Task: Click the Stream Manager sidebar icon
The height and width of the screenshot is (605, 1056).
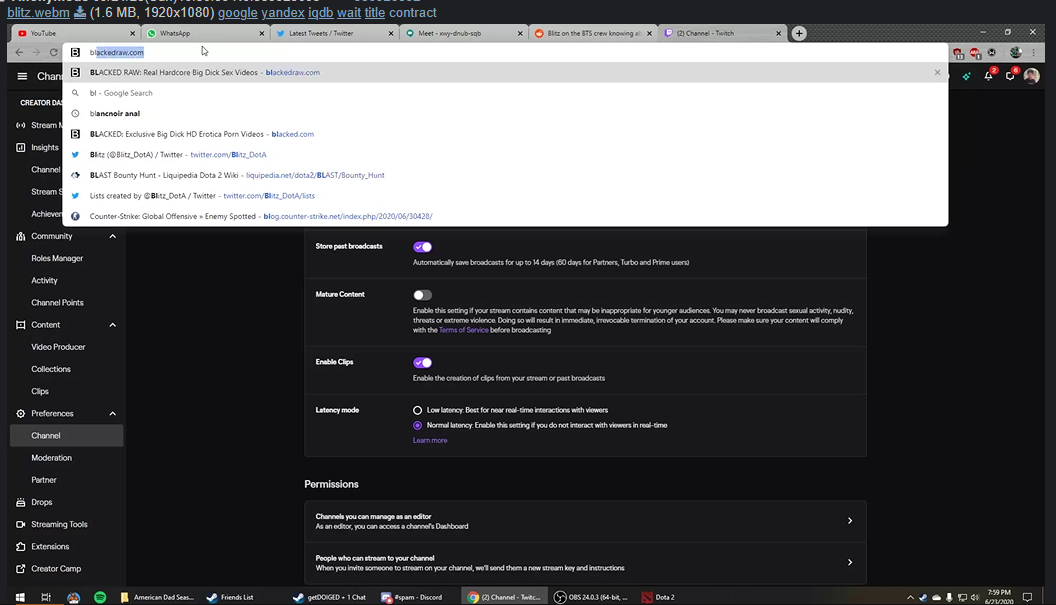Action: point(21,125)
